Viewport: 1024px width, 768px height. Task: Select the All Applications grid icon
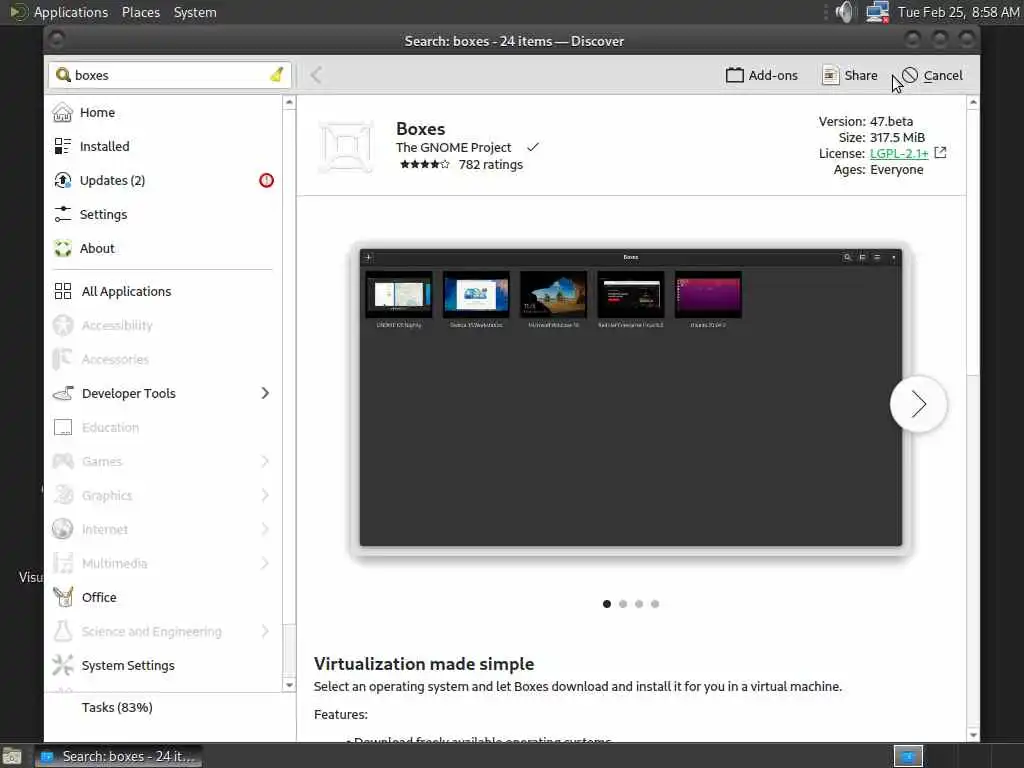[x=63, y=291]
